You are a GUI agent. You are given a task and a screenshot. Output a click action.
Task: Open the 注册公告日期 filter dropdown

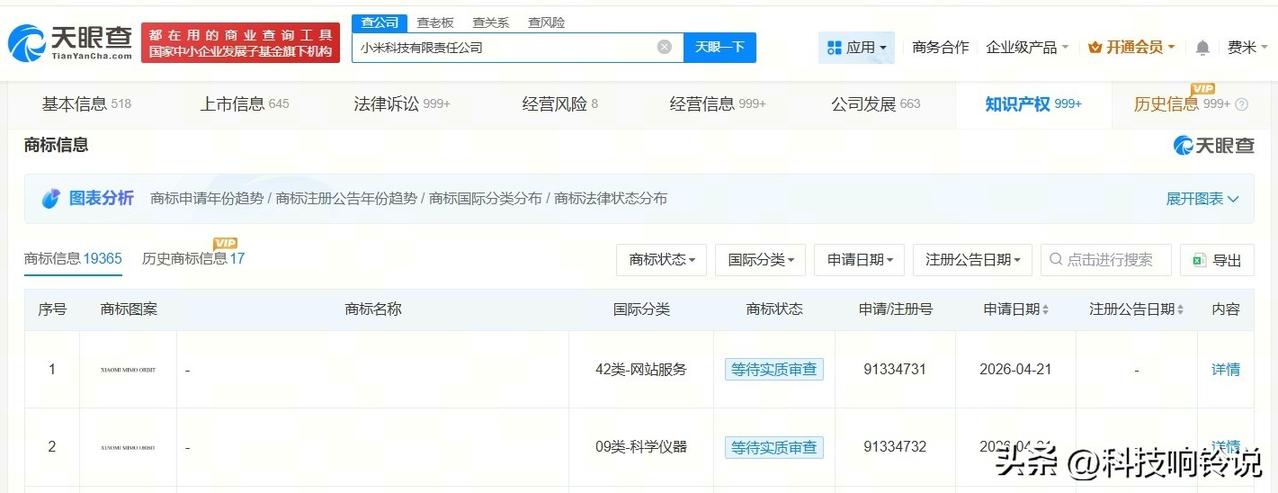[x=973, y=260]
